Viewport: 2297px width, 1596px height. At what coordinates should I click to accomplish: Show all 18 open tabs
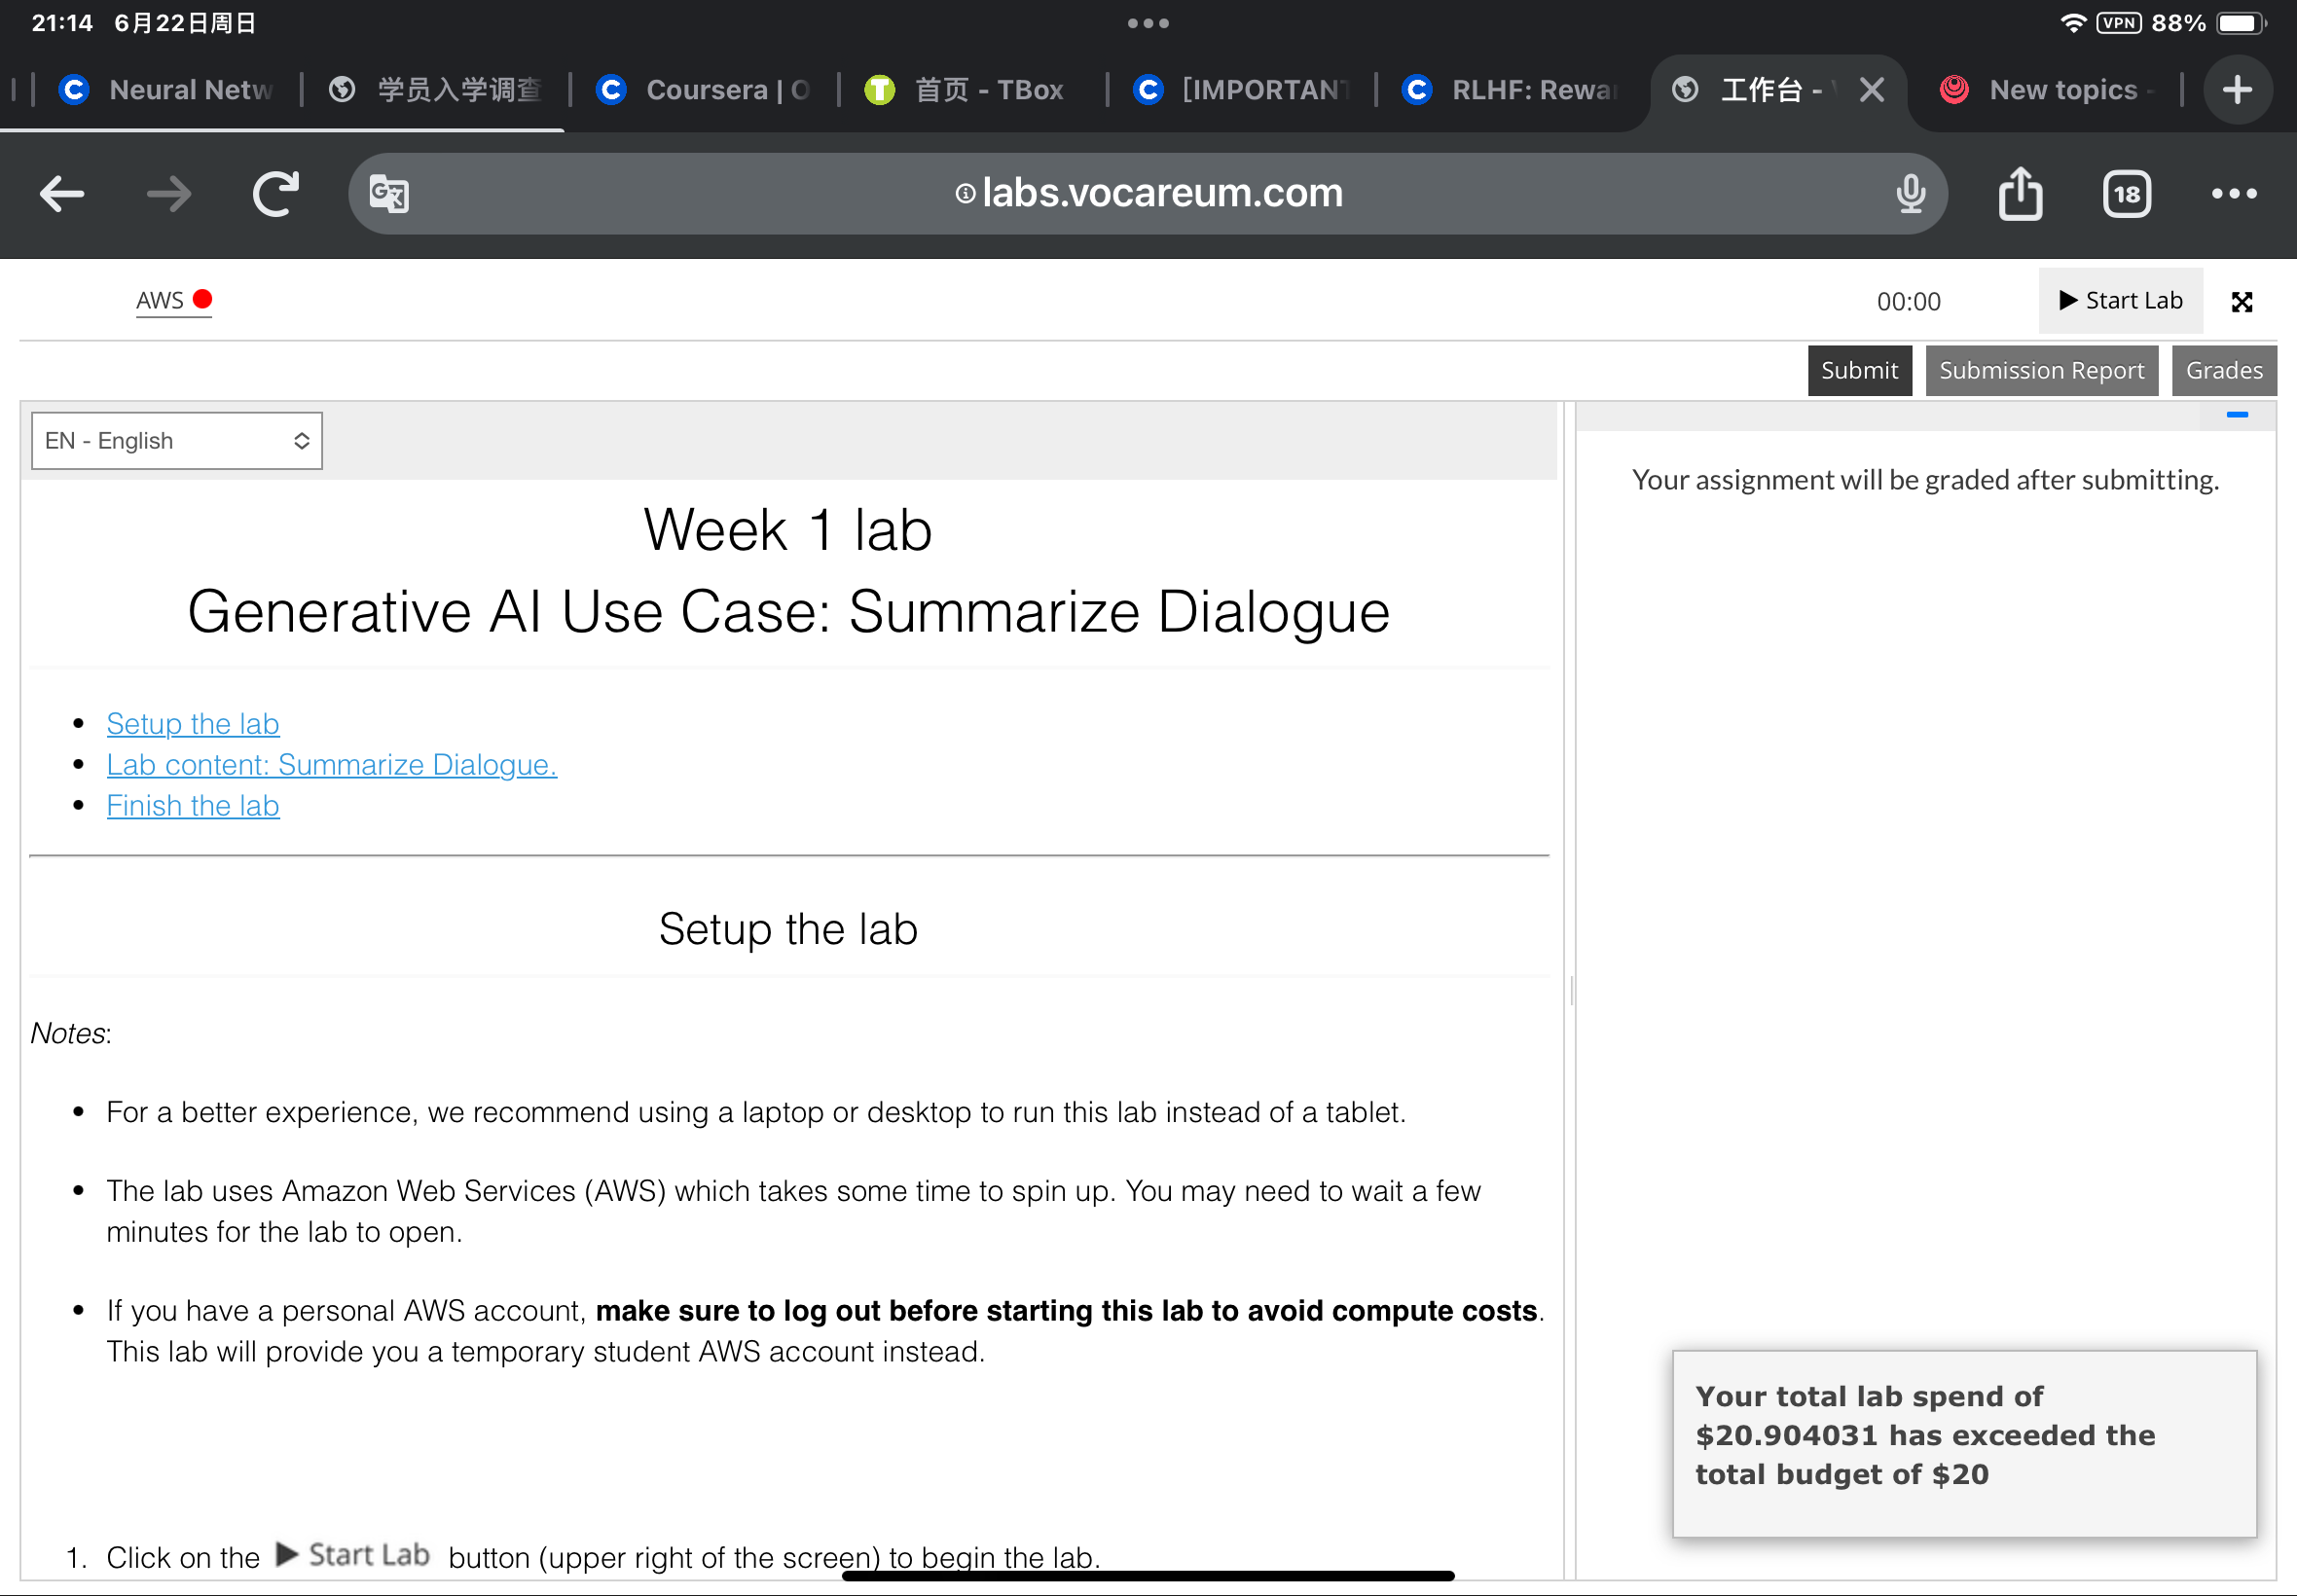click(2127, 194)
